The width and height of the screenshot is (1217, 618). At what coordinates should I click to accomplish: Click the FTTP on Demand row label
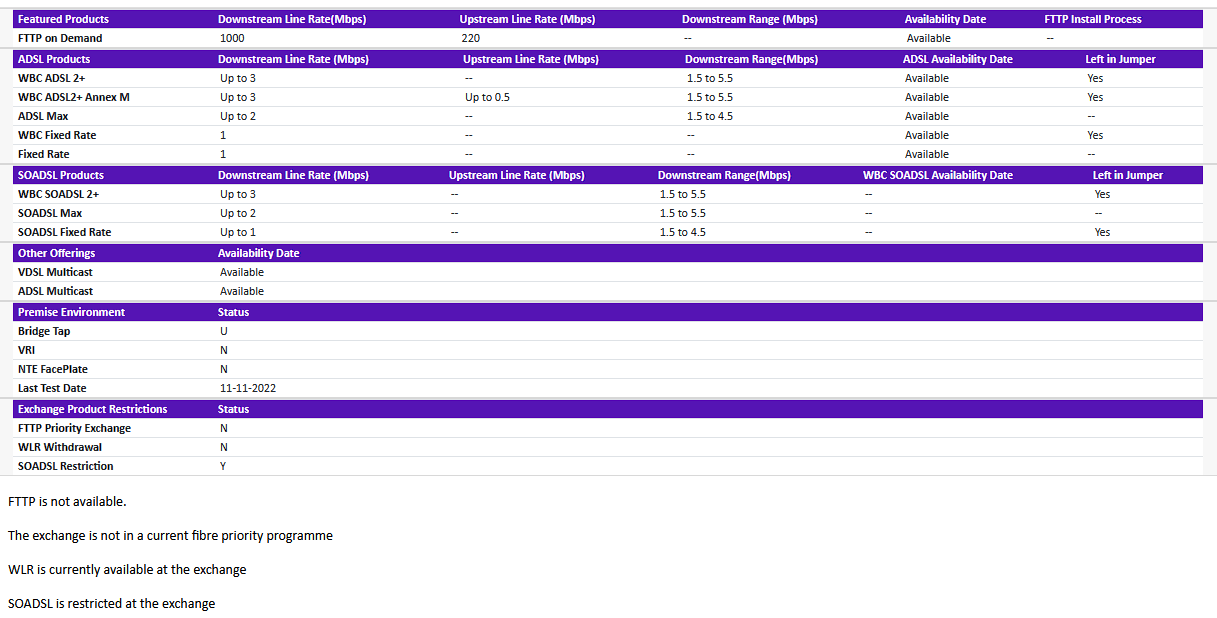click(x=55, y=38)
